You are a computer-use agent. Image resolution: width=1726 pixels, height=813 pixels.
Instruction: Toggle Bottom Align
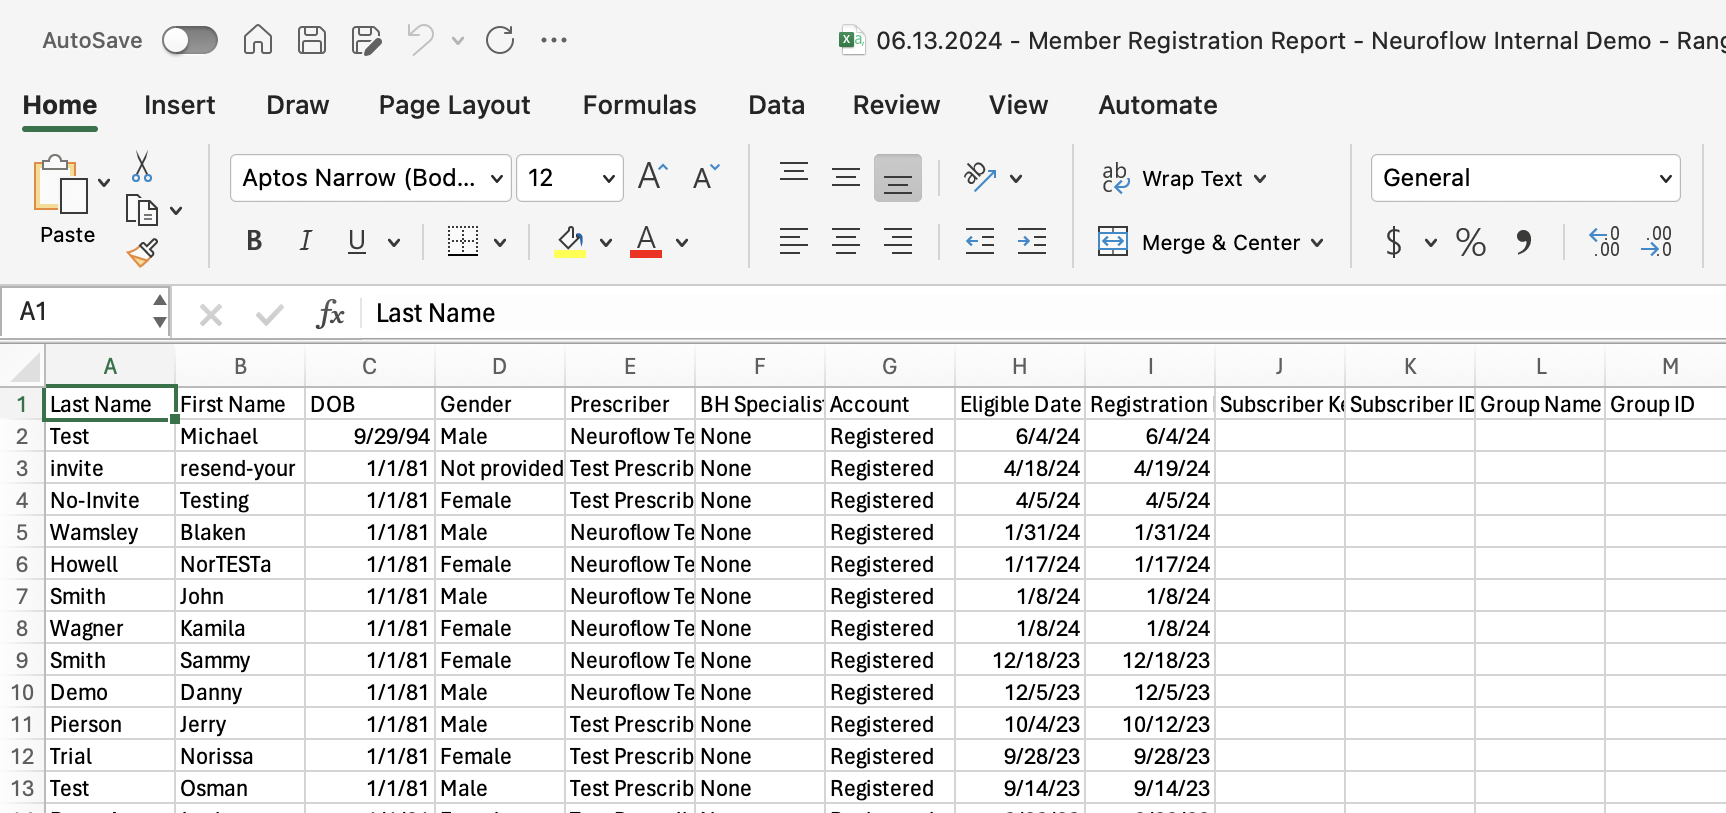pos(898,178)
